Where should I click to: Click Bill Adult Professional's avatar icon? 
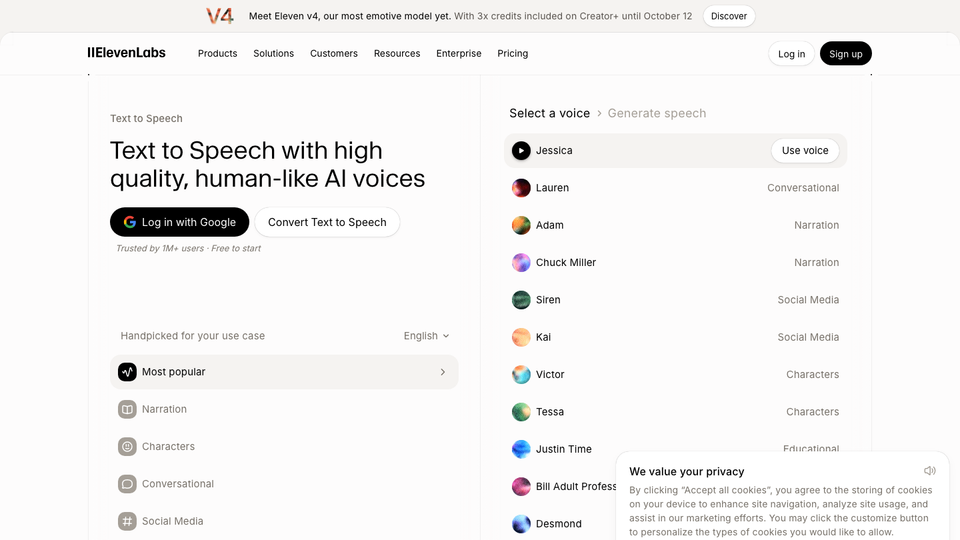point(521,487)
